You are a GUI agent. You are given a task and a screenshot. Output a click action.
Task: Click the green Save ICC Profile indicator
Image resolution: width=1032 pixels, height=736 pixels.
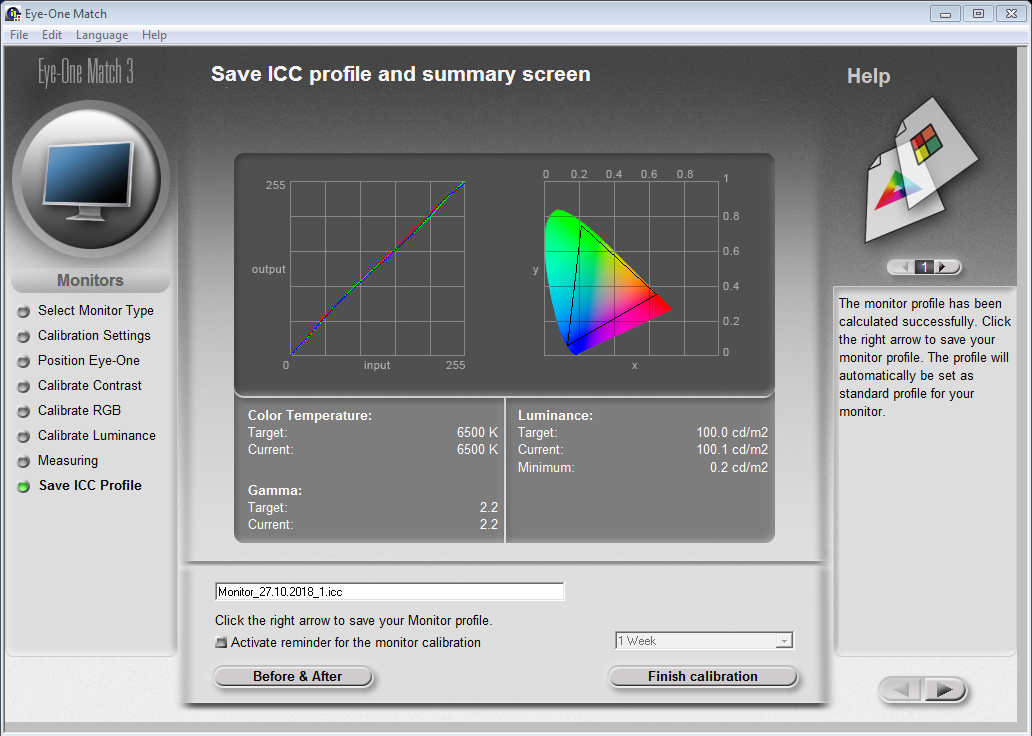[x=24, y=486]
